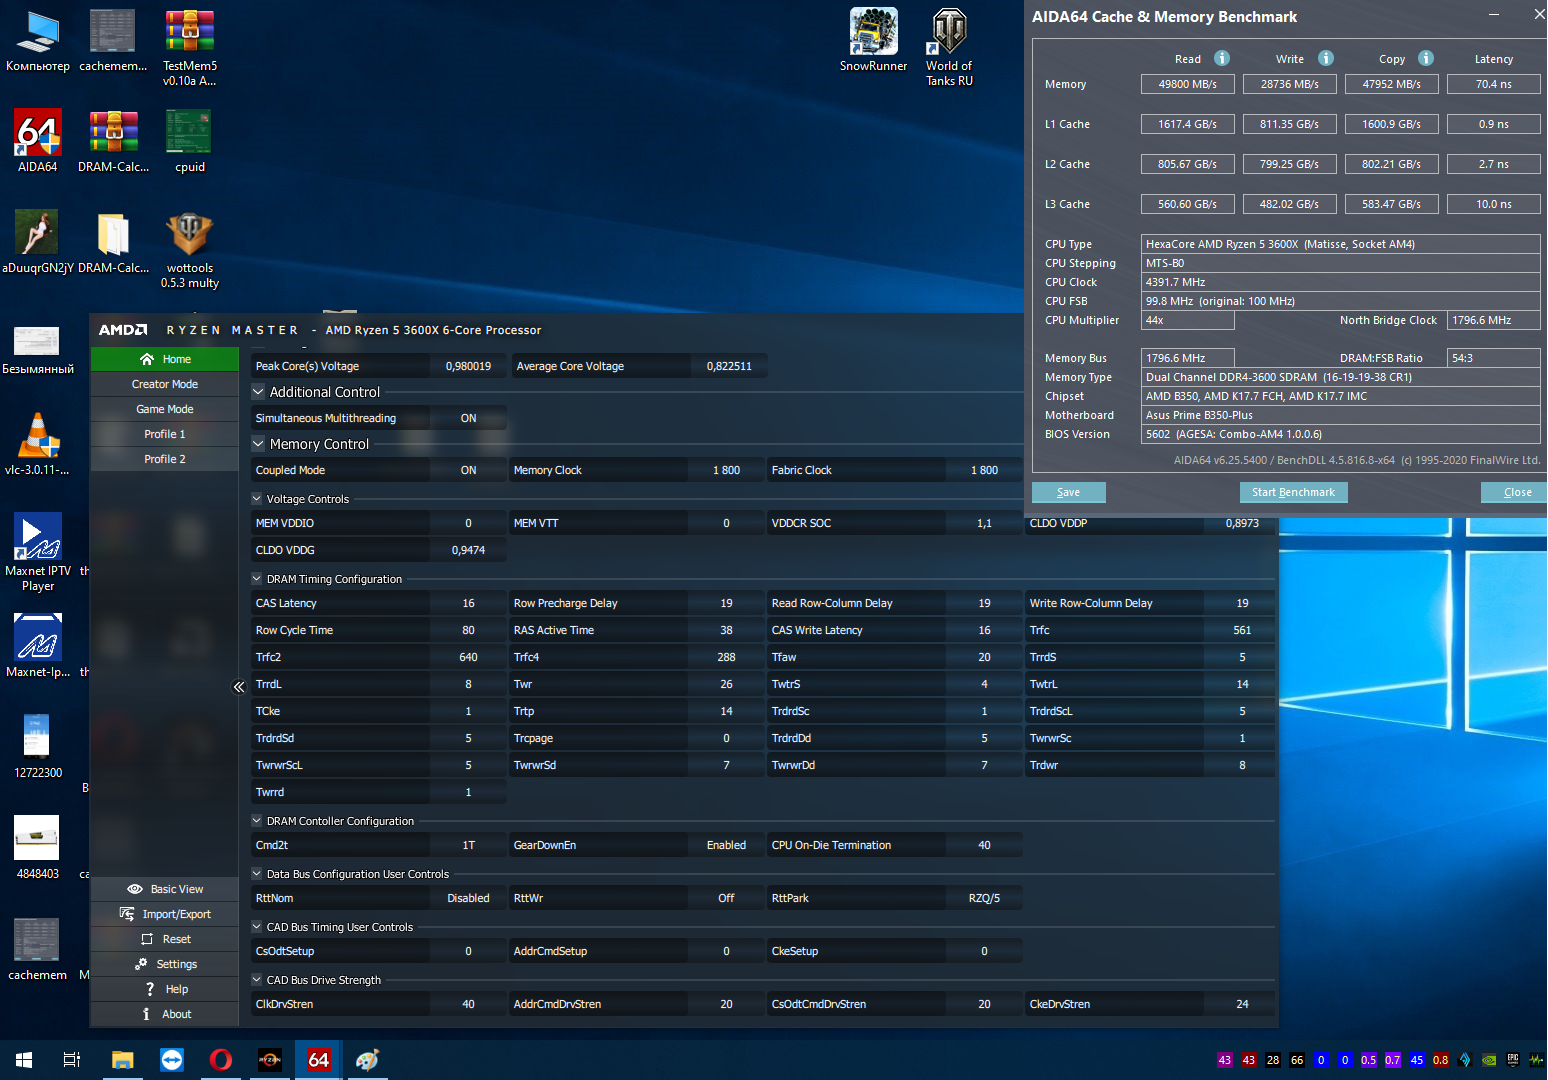The width and height of the screenshot is (1548, 1080).
Task: Launch Maxnet IPTV Player shortcut
Action: [x=38, y=552]
